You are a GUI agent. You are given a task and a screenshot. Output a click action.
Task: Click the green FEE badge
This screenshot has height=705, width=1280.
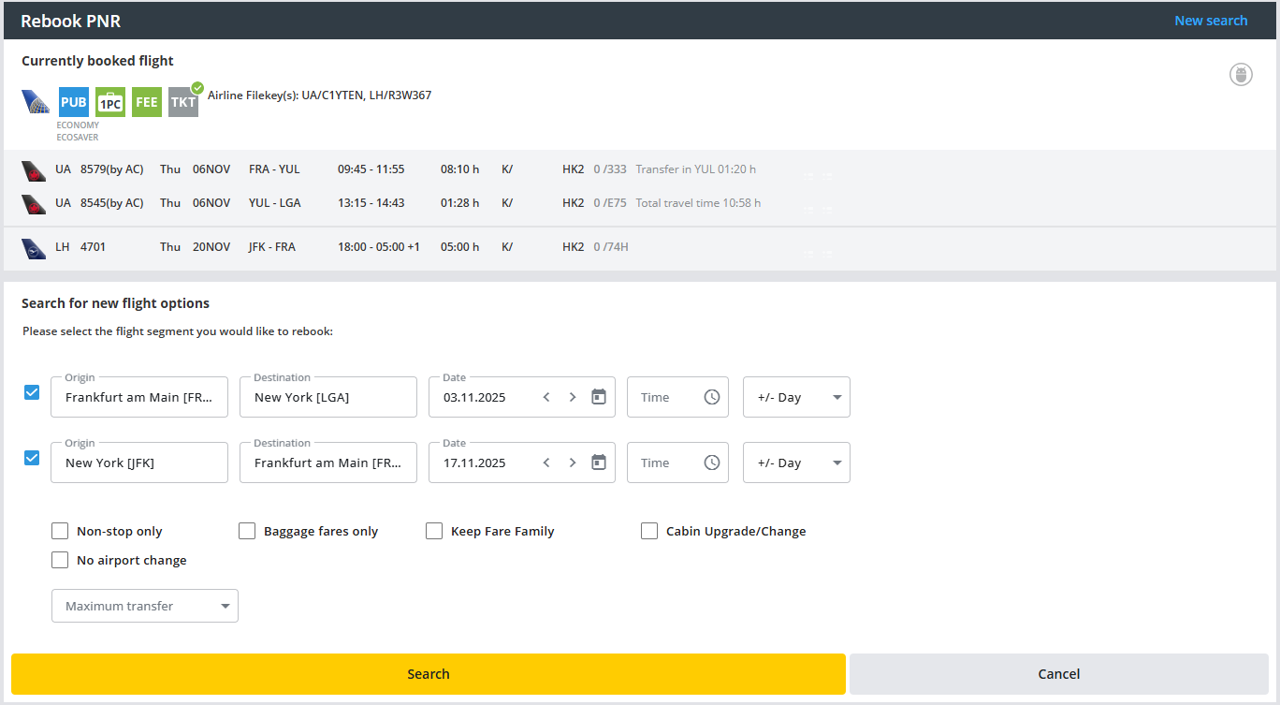point(147,102)
